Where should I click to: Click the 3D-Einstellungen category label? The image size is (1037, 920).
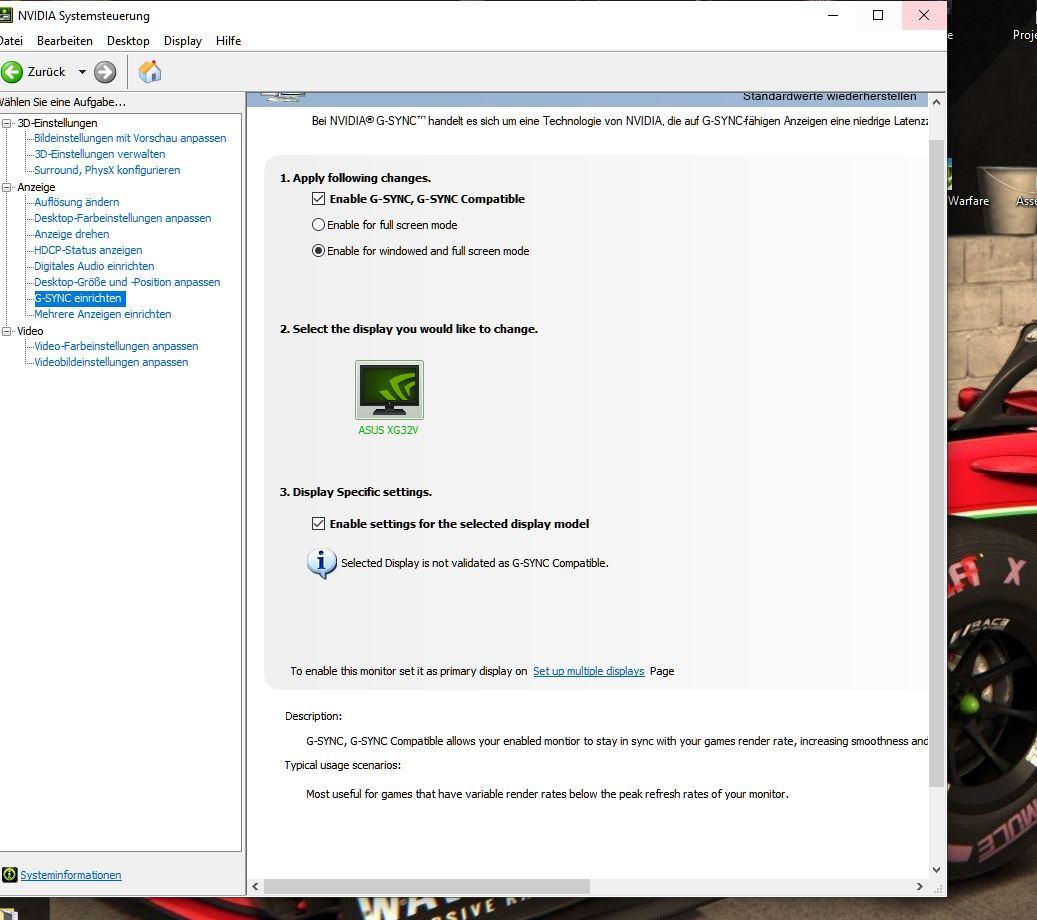point(57,123)
